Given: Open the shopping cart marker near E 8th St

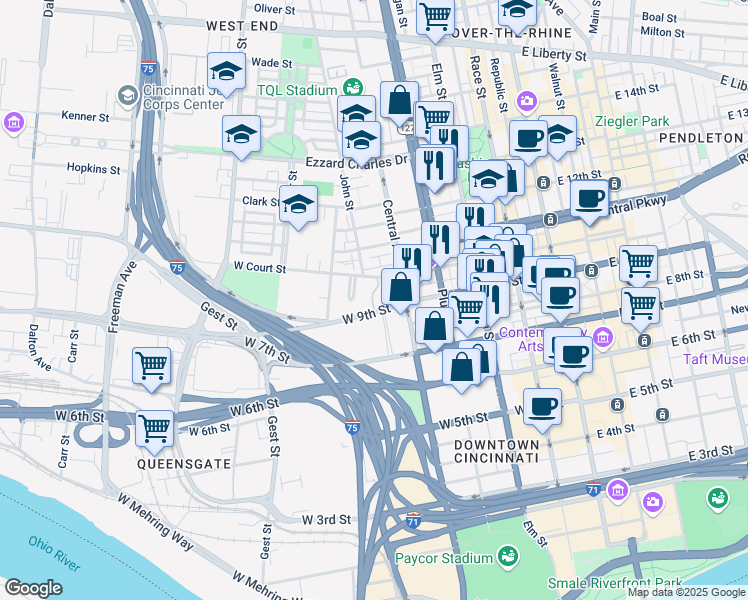Looking at the screenshot, I should click(x=638, y=266).
